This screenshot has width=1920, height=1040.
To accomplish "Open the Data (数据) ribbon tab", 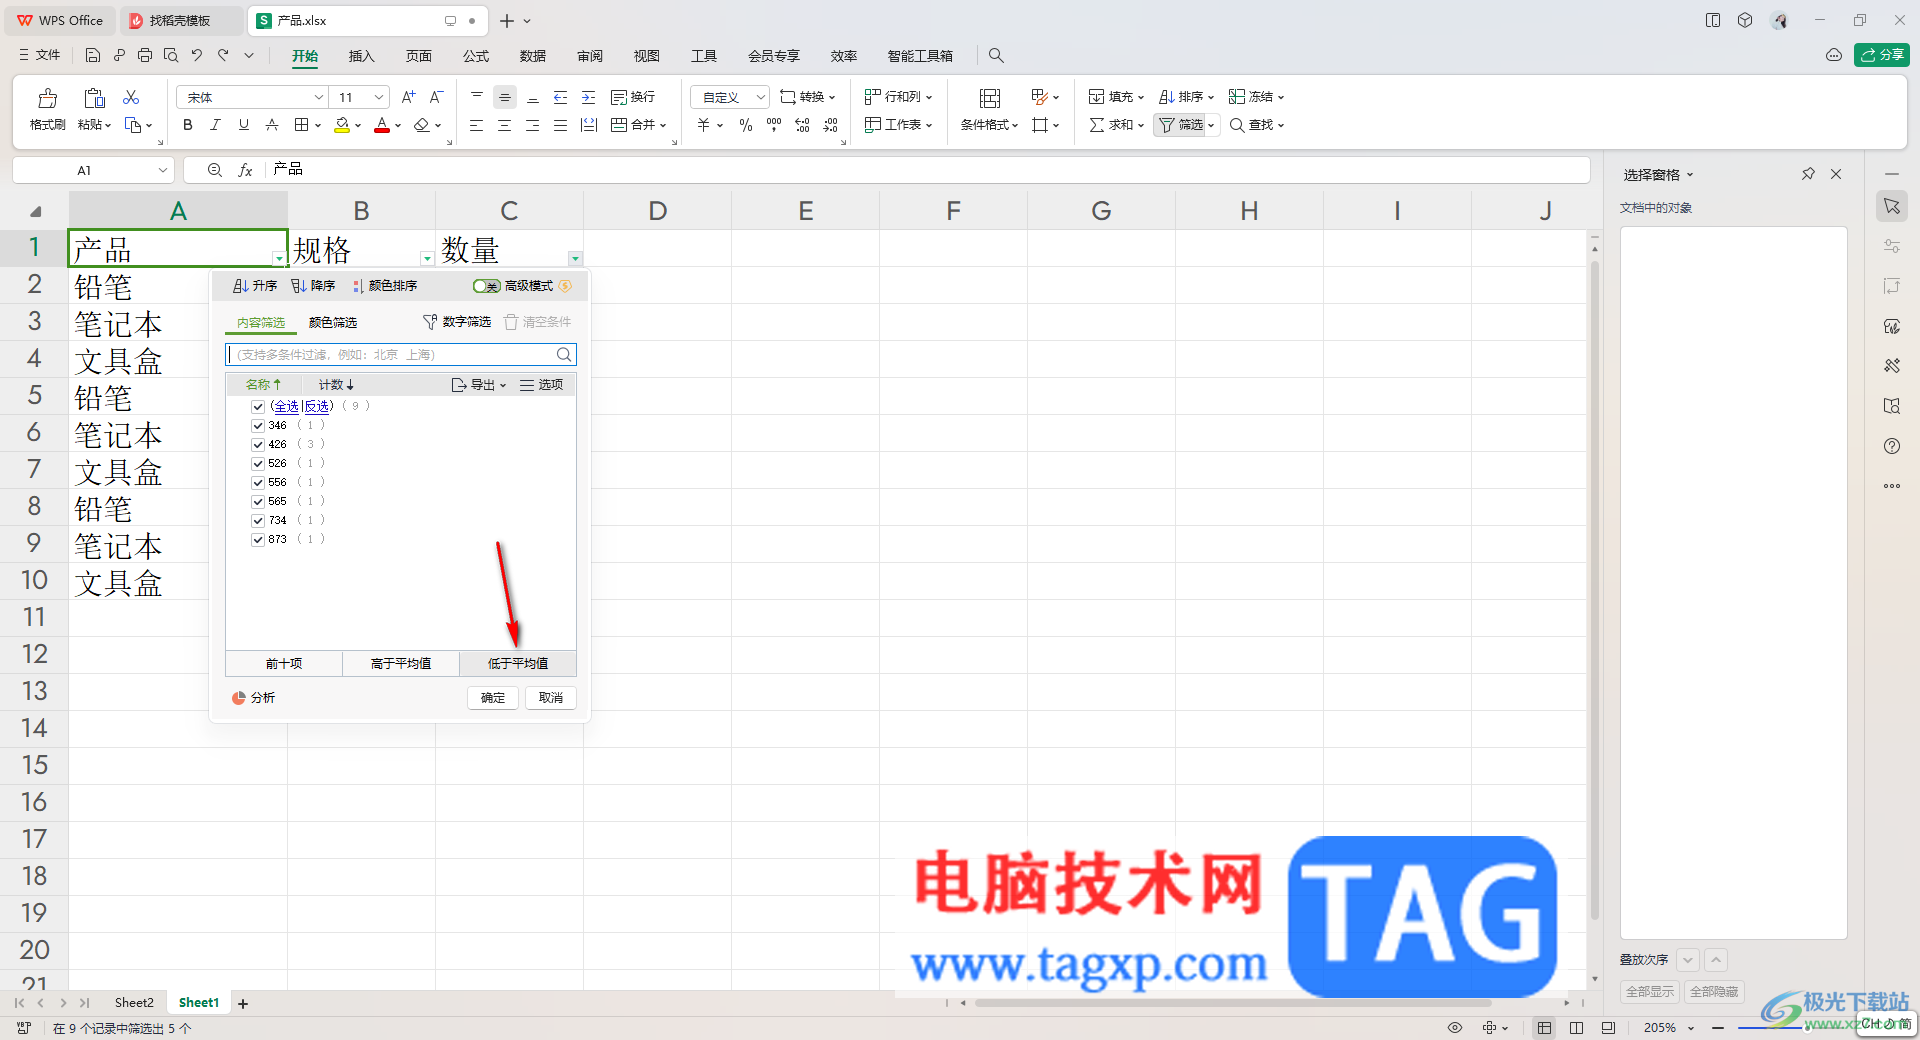I will tap(533, 56).
